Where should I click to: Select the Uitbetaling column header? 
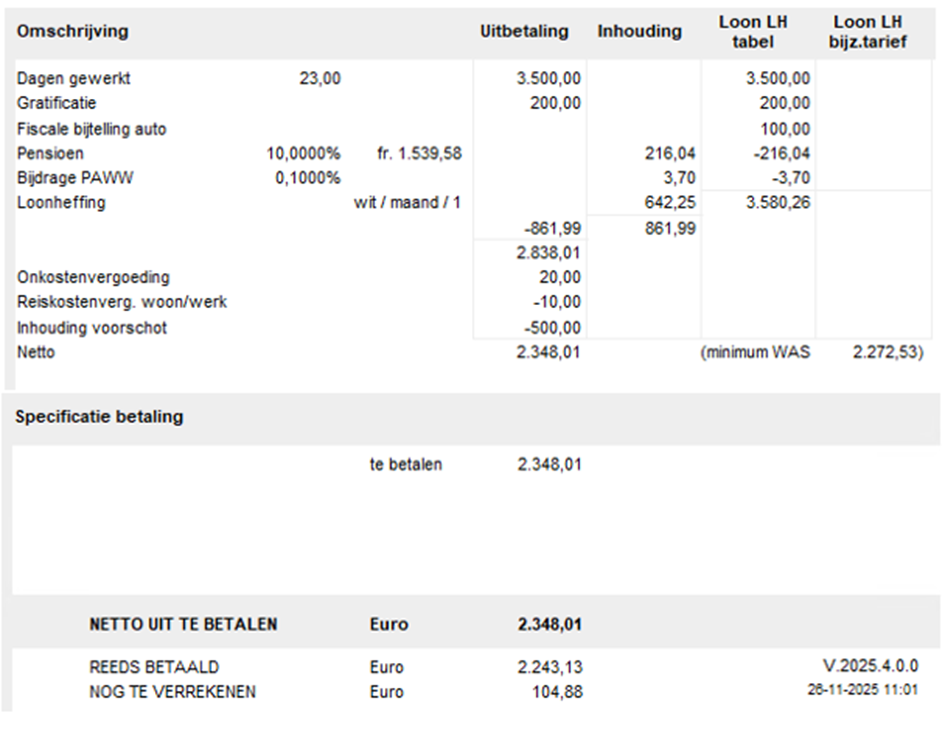click(x=524, y=31)
